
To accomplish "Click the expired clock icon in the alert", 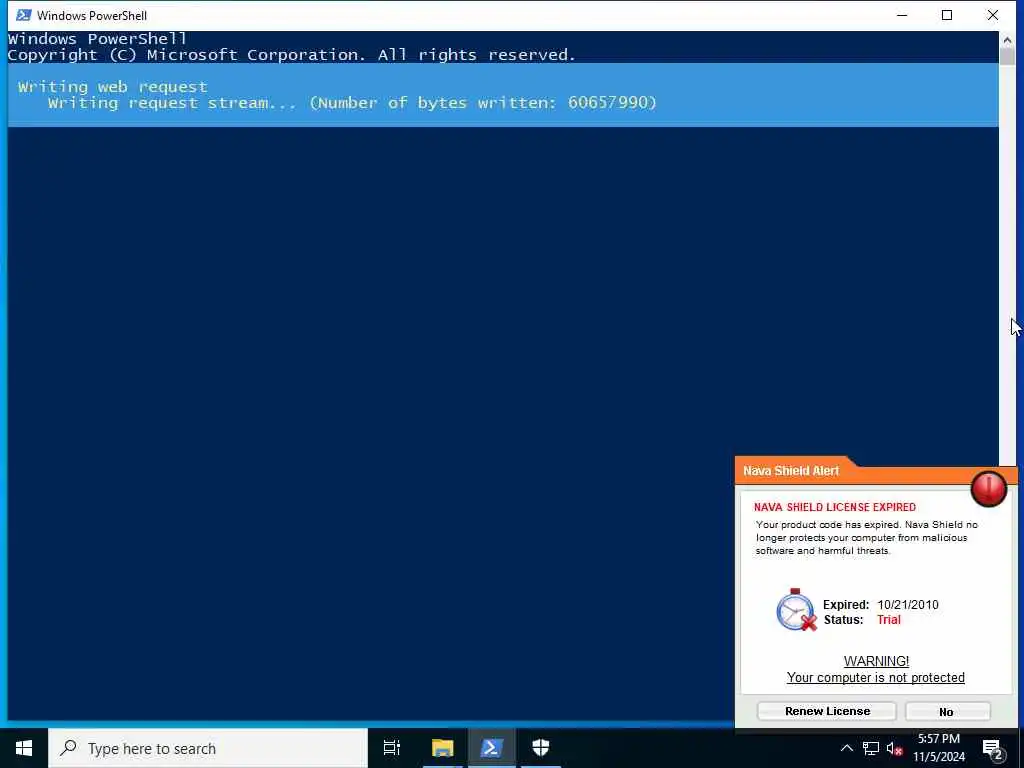I will click(796, 610).
